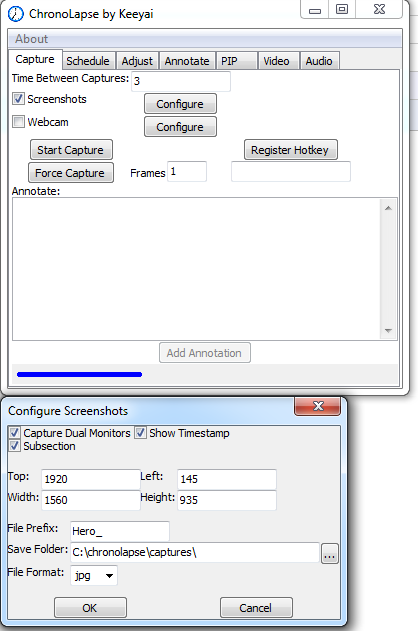
Task: Click the Start Capture button
Action: point(71,150)
